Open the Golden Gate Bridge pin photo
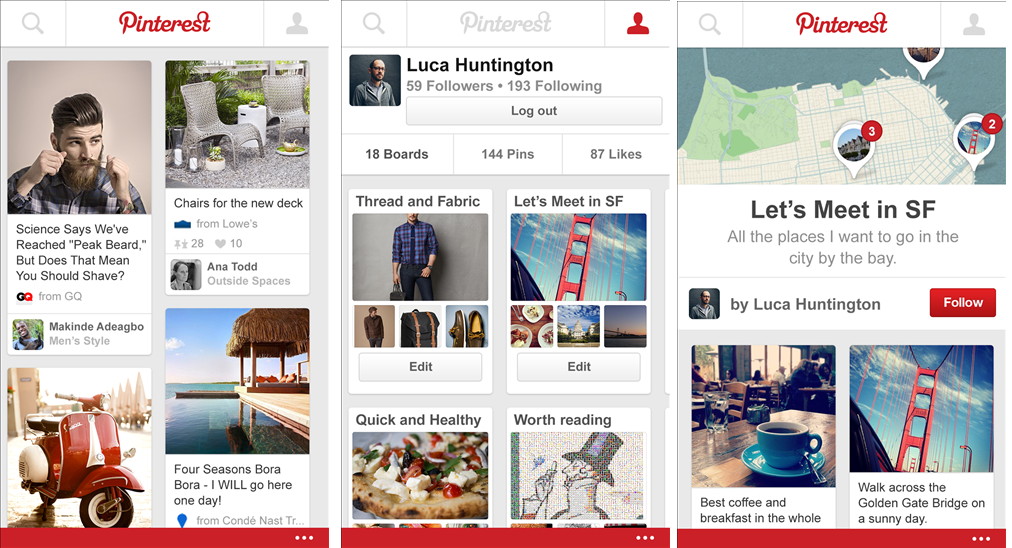Image resolution: width=1012 pixels, height=548 pixels. [921, 408]
